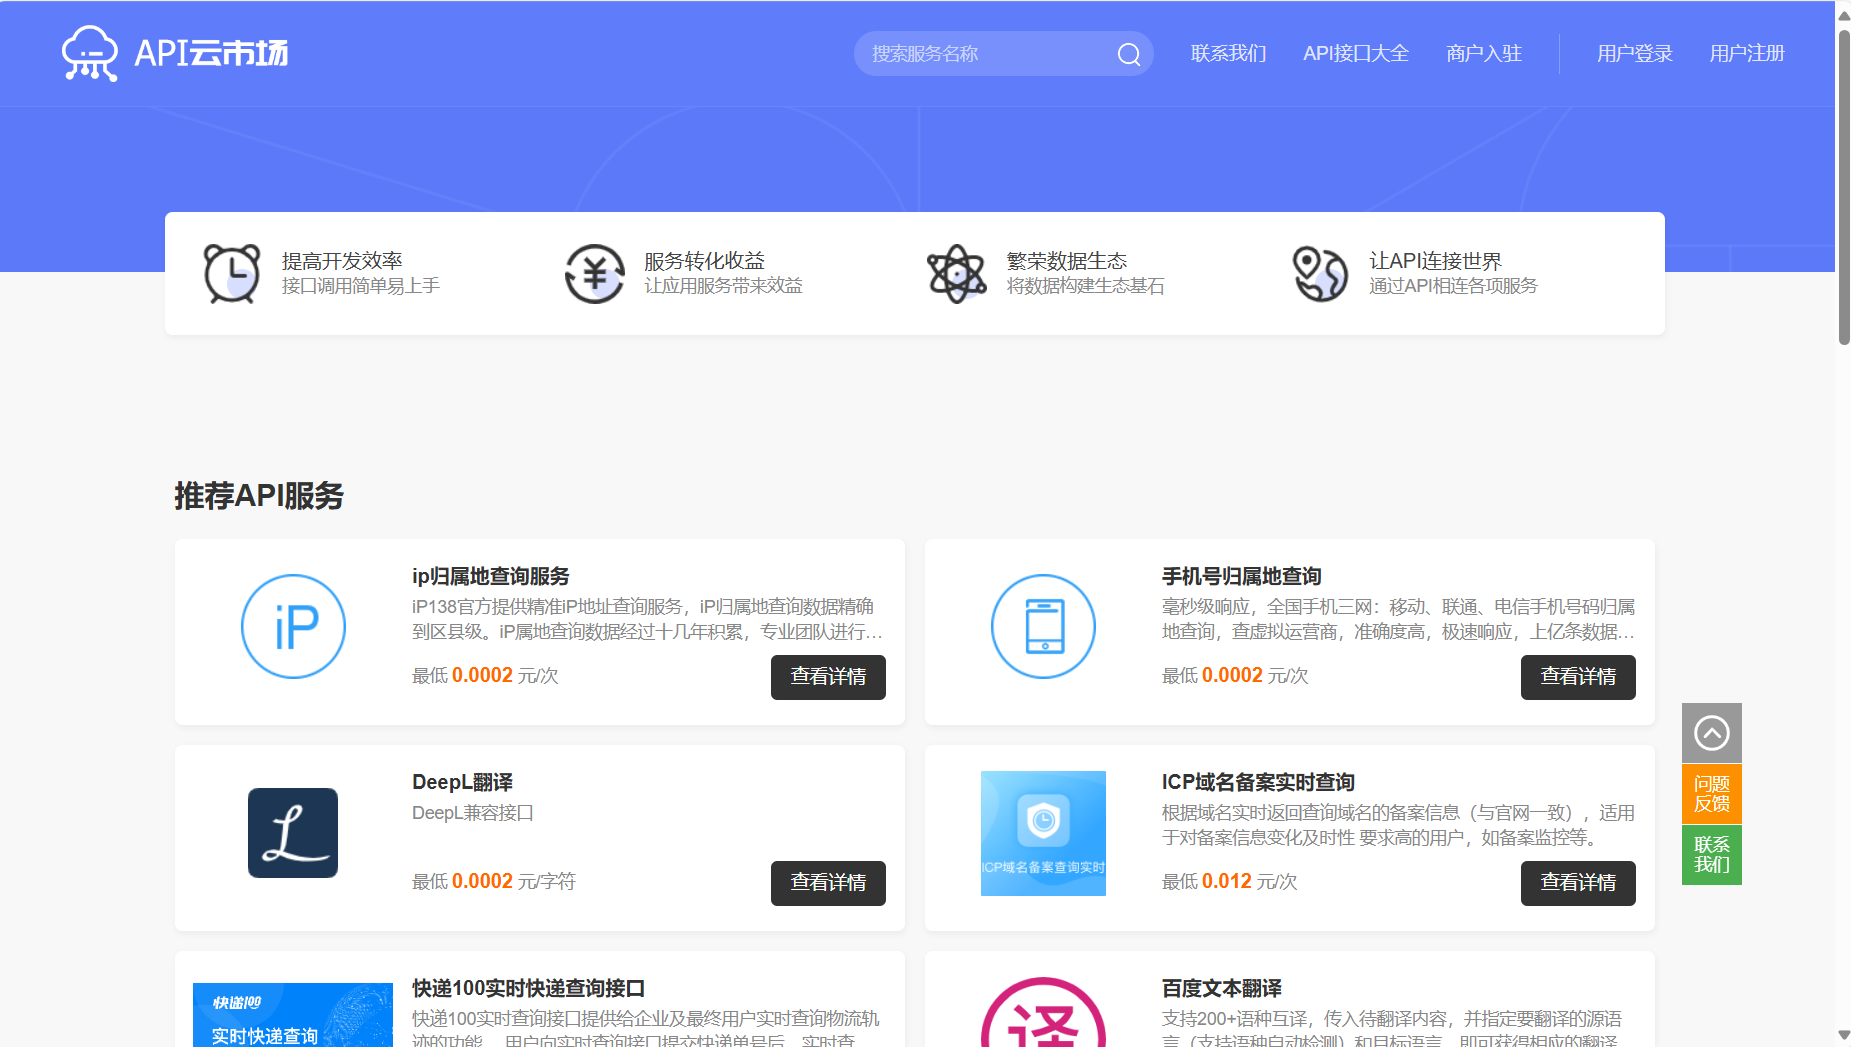Open 联系我们 in the top navigation
Viewport: 1851px width, 1047px height.
(1228, 54)
